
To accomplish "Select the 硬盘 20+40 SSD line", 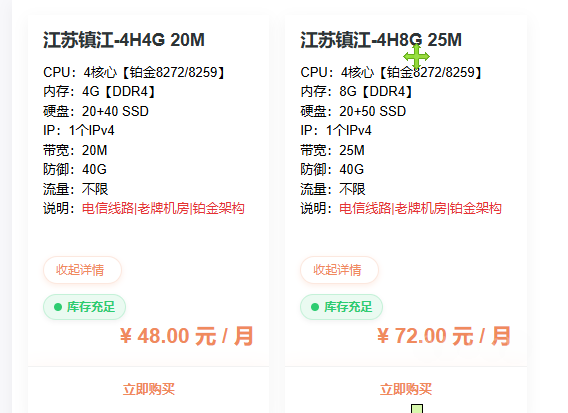I will pyautogui.click(x=96, y=111).
